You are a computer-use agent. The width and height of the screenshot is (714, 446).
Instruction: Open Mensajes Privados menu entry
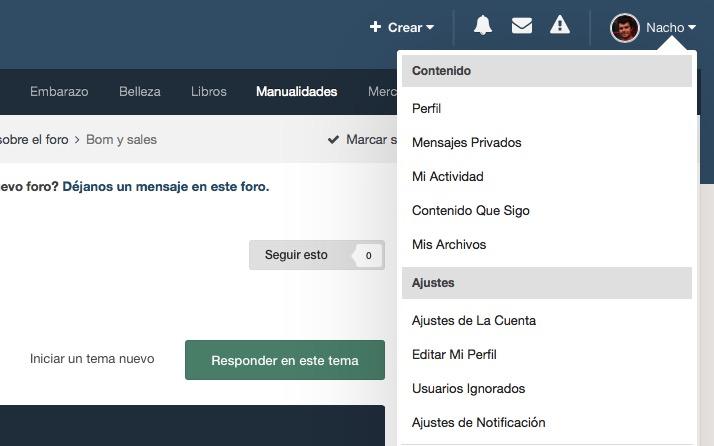(546, 143)
